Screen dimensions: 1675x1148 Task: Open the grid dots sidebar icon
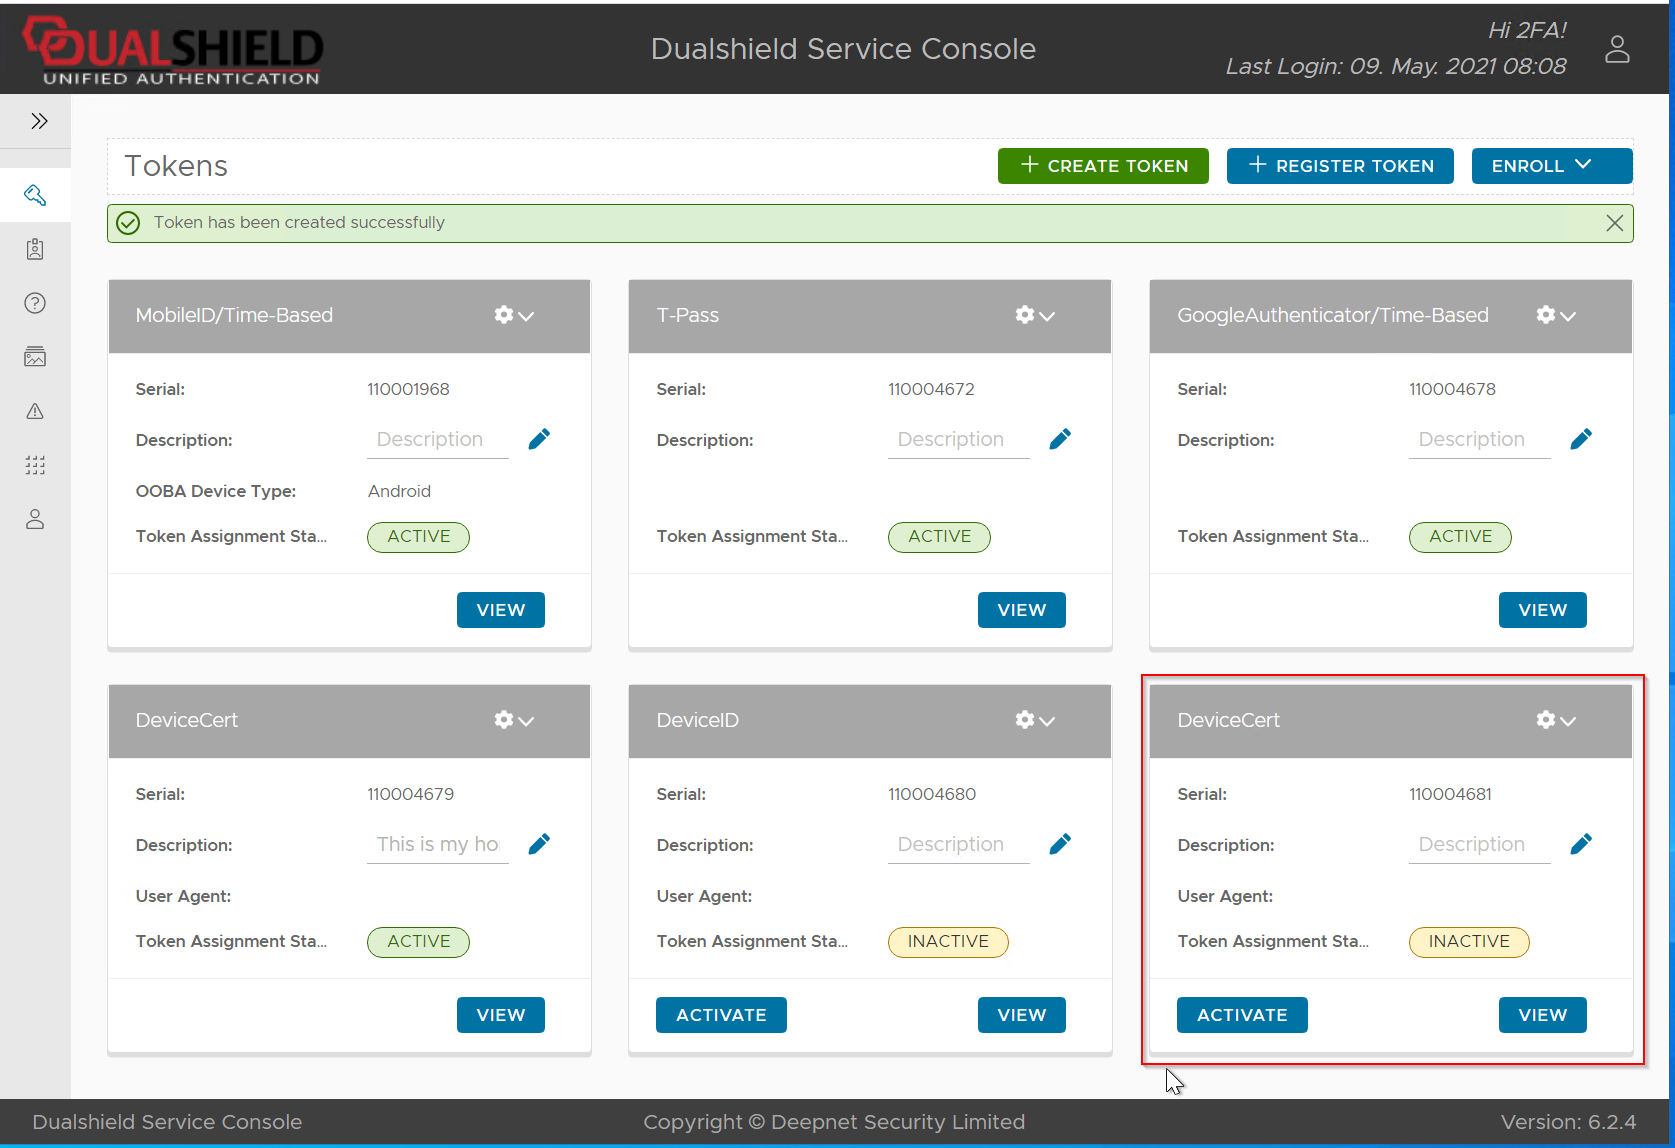[x=35, y=465]
